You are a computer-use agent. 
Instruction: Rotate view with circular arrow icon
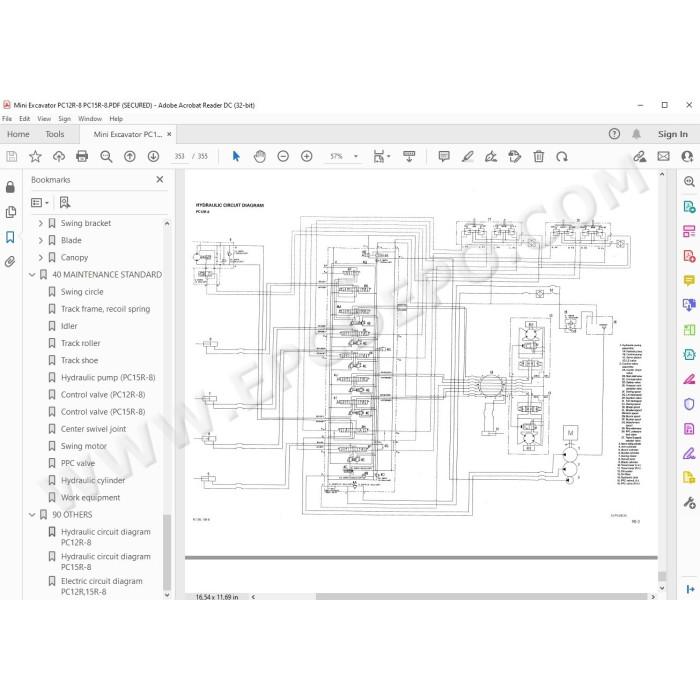(562, 157)
